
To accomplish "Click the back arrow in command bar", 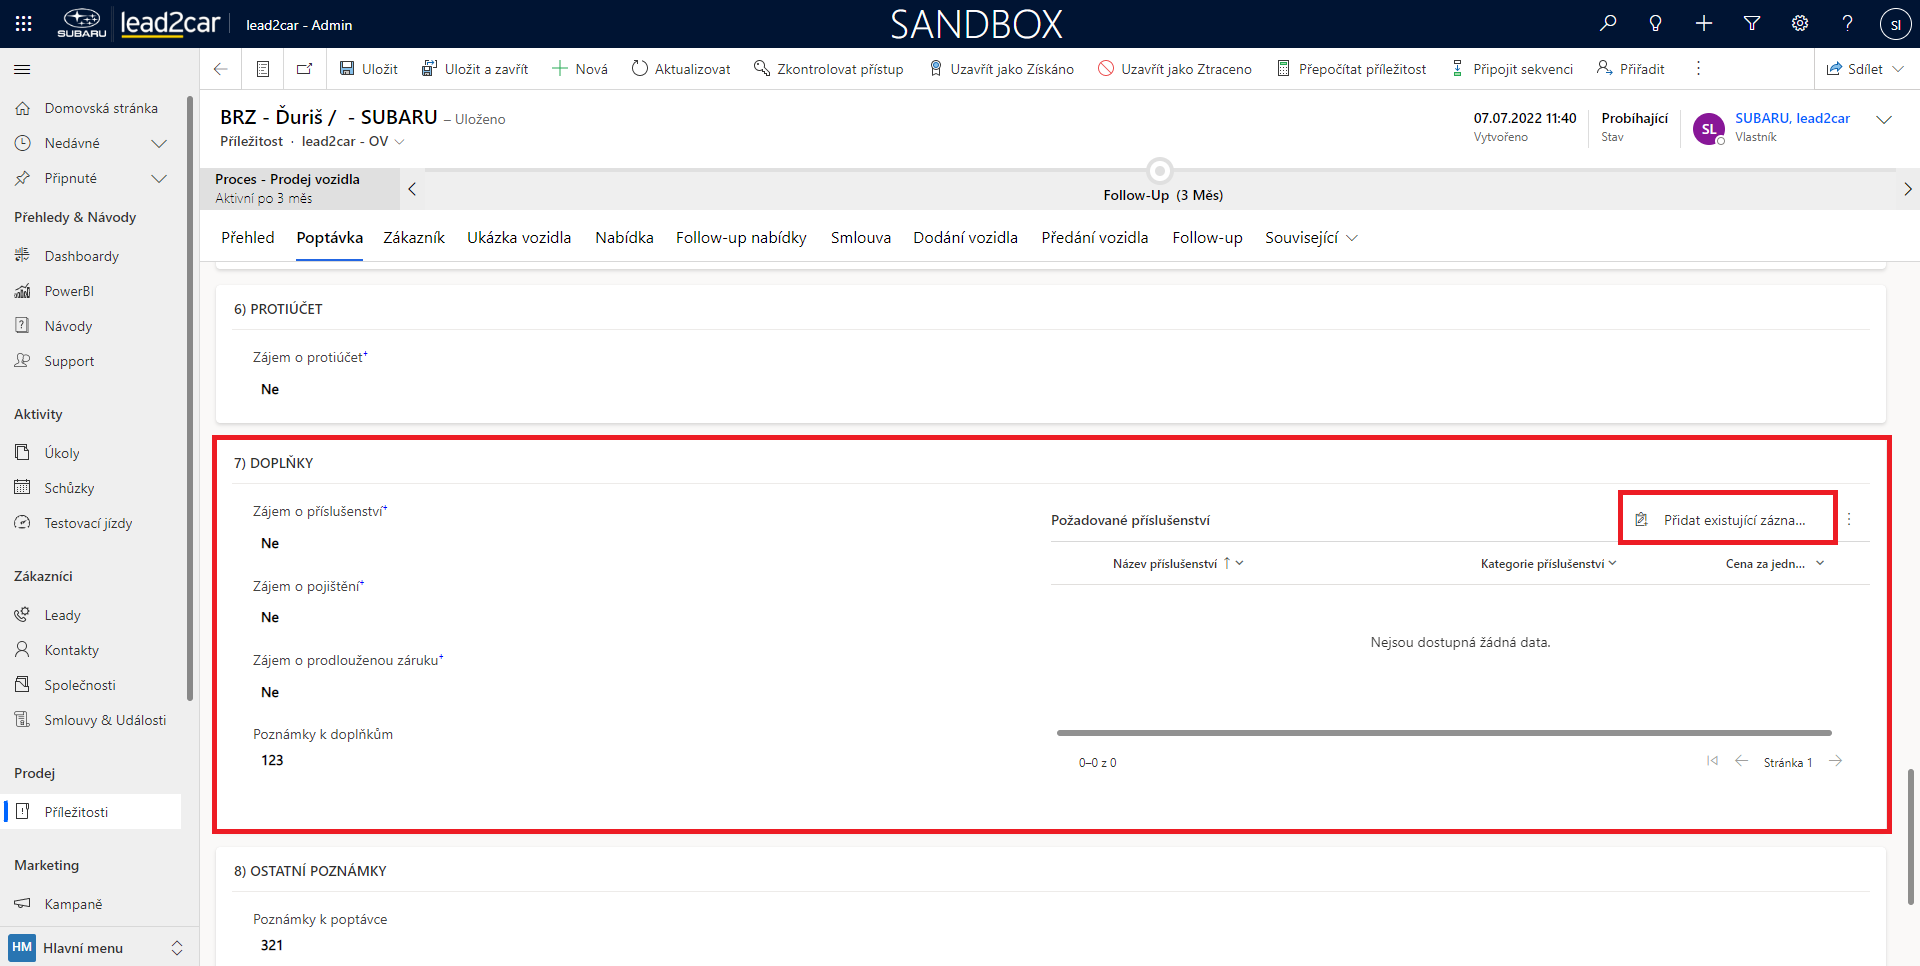I will coord(221,69).
